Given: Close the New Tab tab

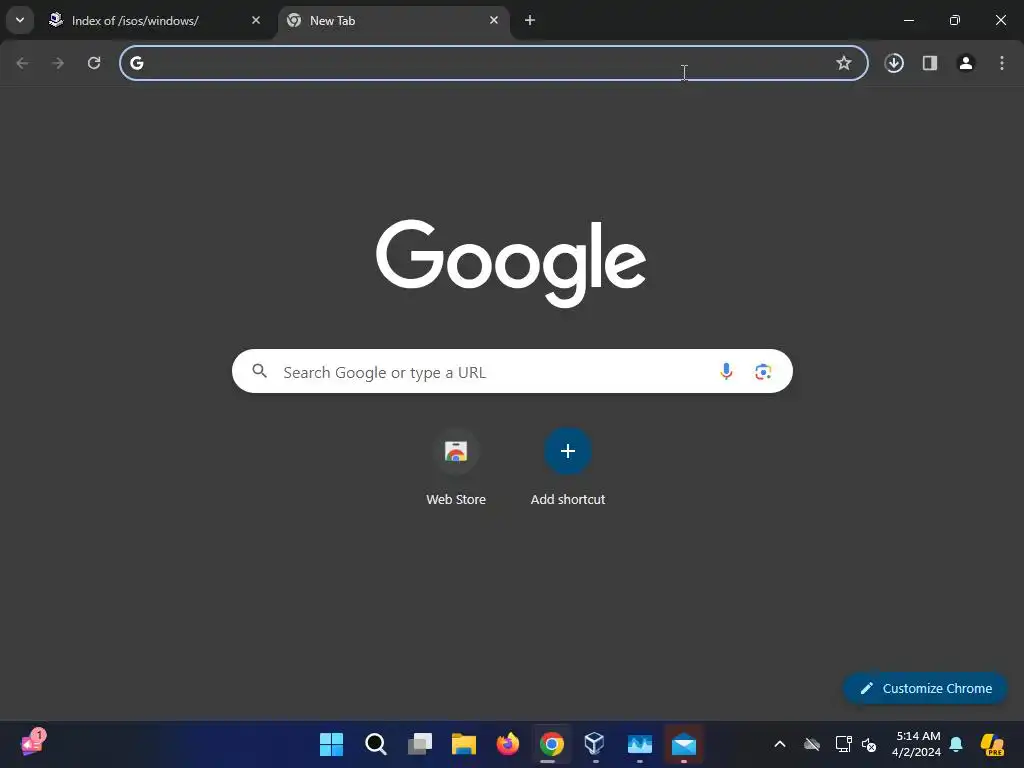Looking at the screenshot, I should (x=494, y=20).
